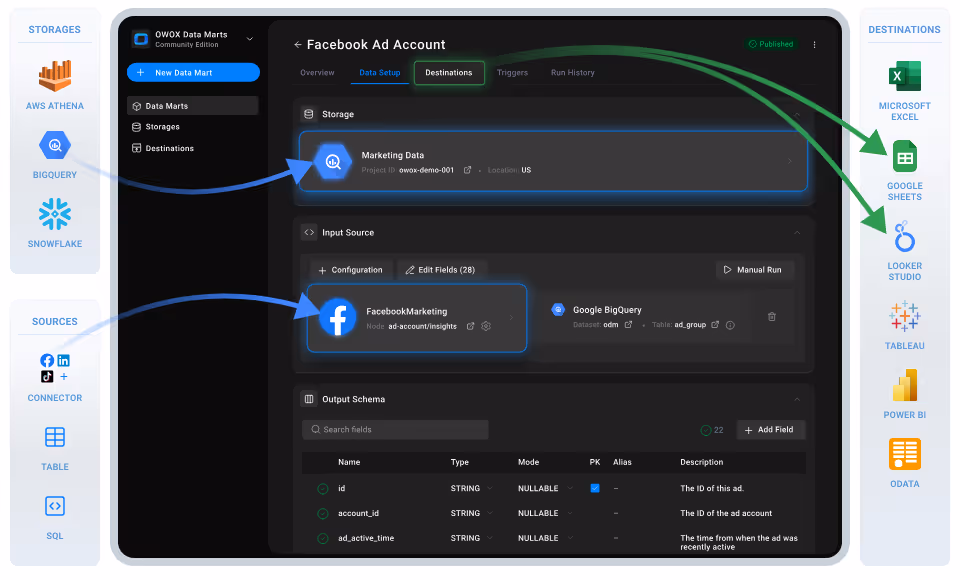Open the Run History tab
The width and height of the screenshot is (960, 580).
click(573, 72)
